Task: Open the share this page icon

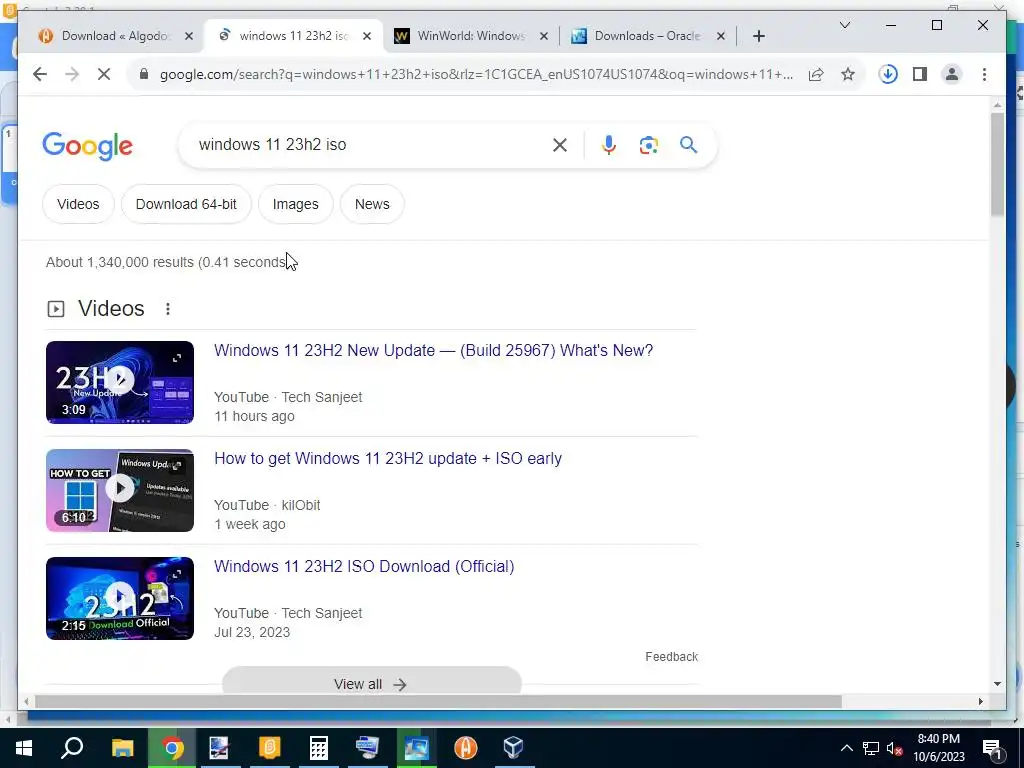Action: [816, 74]
